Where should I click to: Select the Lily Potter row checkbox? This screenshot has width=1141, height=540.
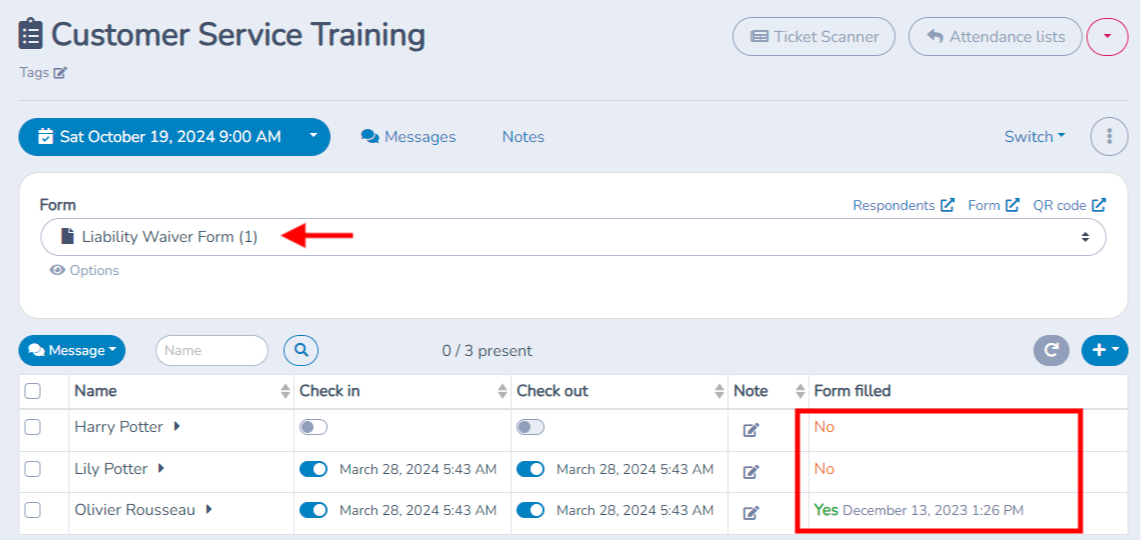33,469
